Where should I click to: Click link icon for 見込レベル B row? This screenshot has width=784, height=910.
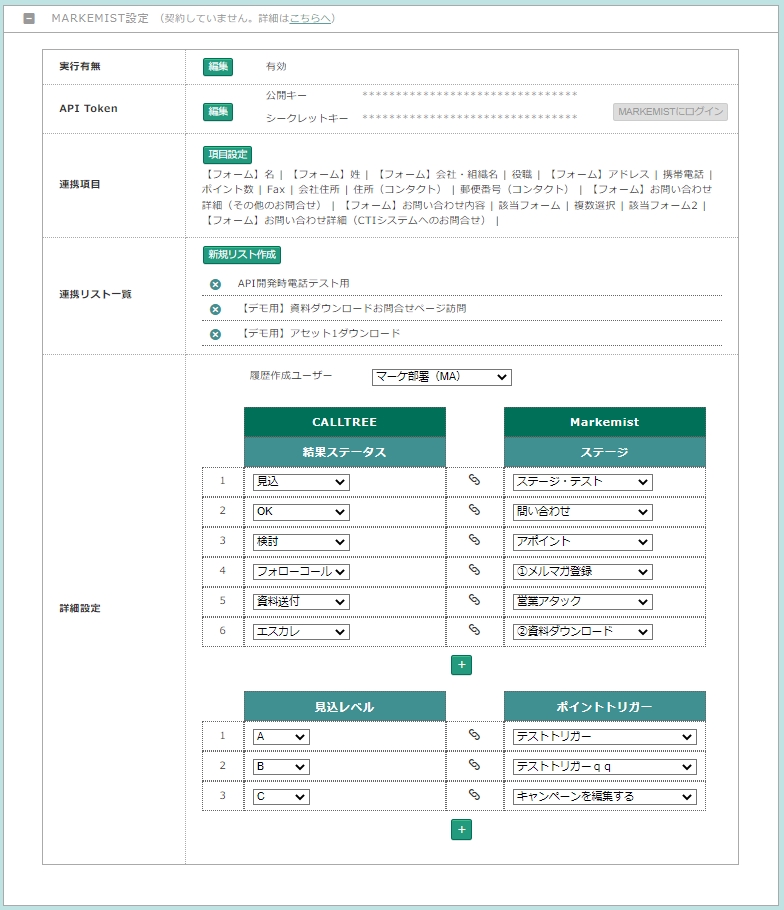474,765
